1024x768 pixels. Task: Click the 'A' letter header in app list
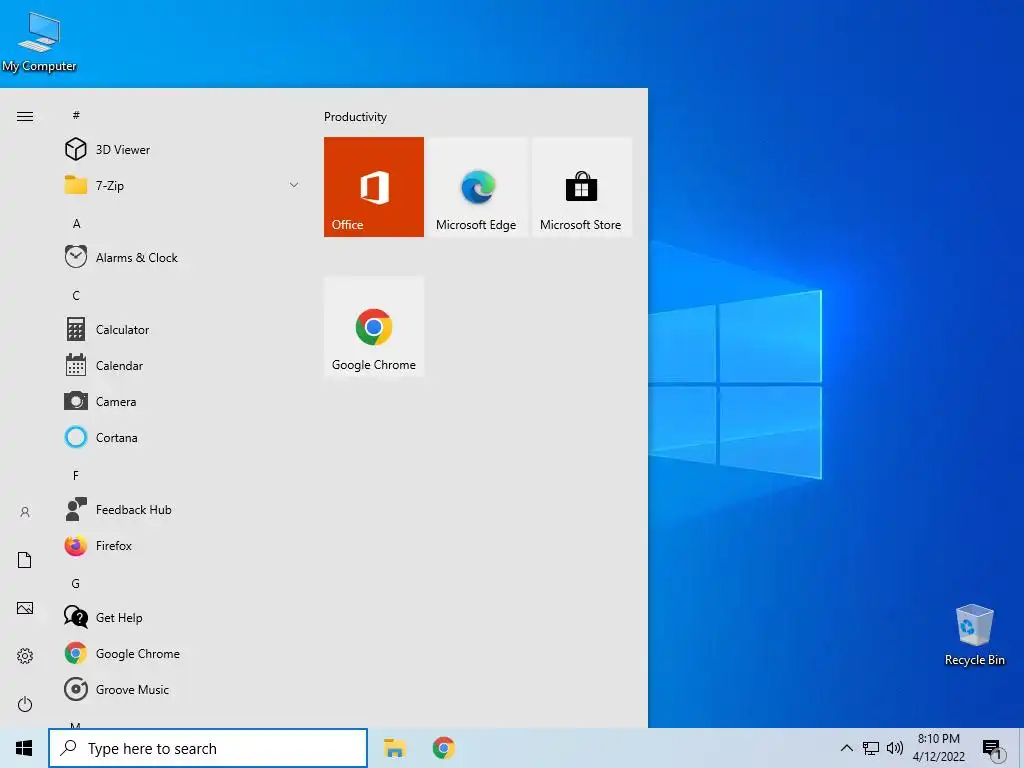click(76, 223)
